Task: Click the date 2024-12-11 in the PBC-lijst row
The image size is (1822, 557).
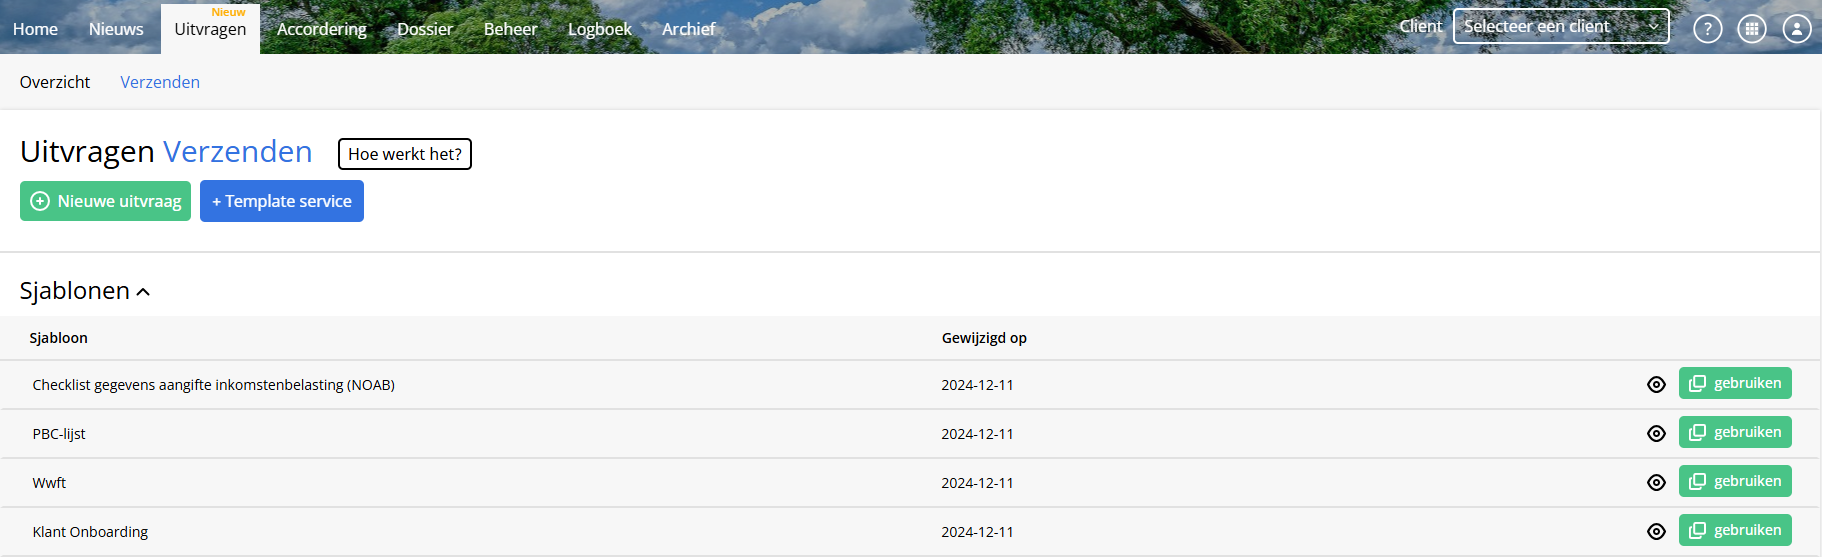Action: pos(977,434)
